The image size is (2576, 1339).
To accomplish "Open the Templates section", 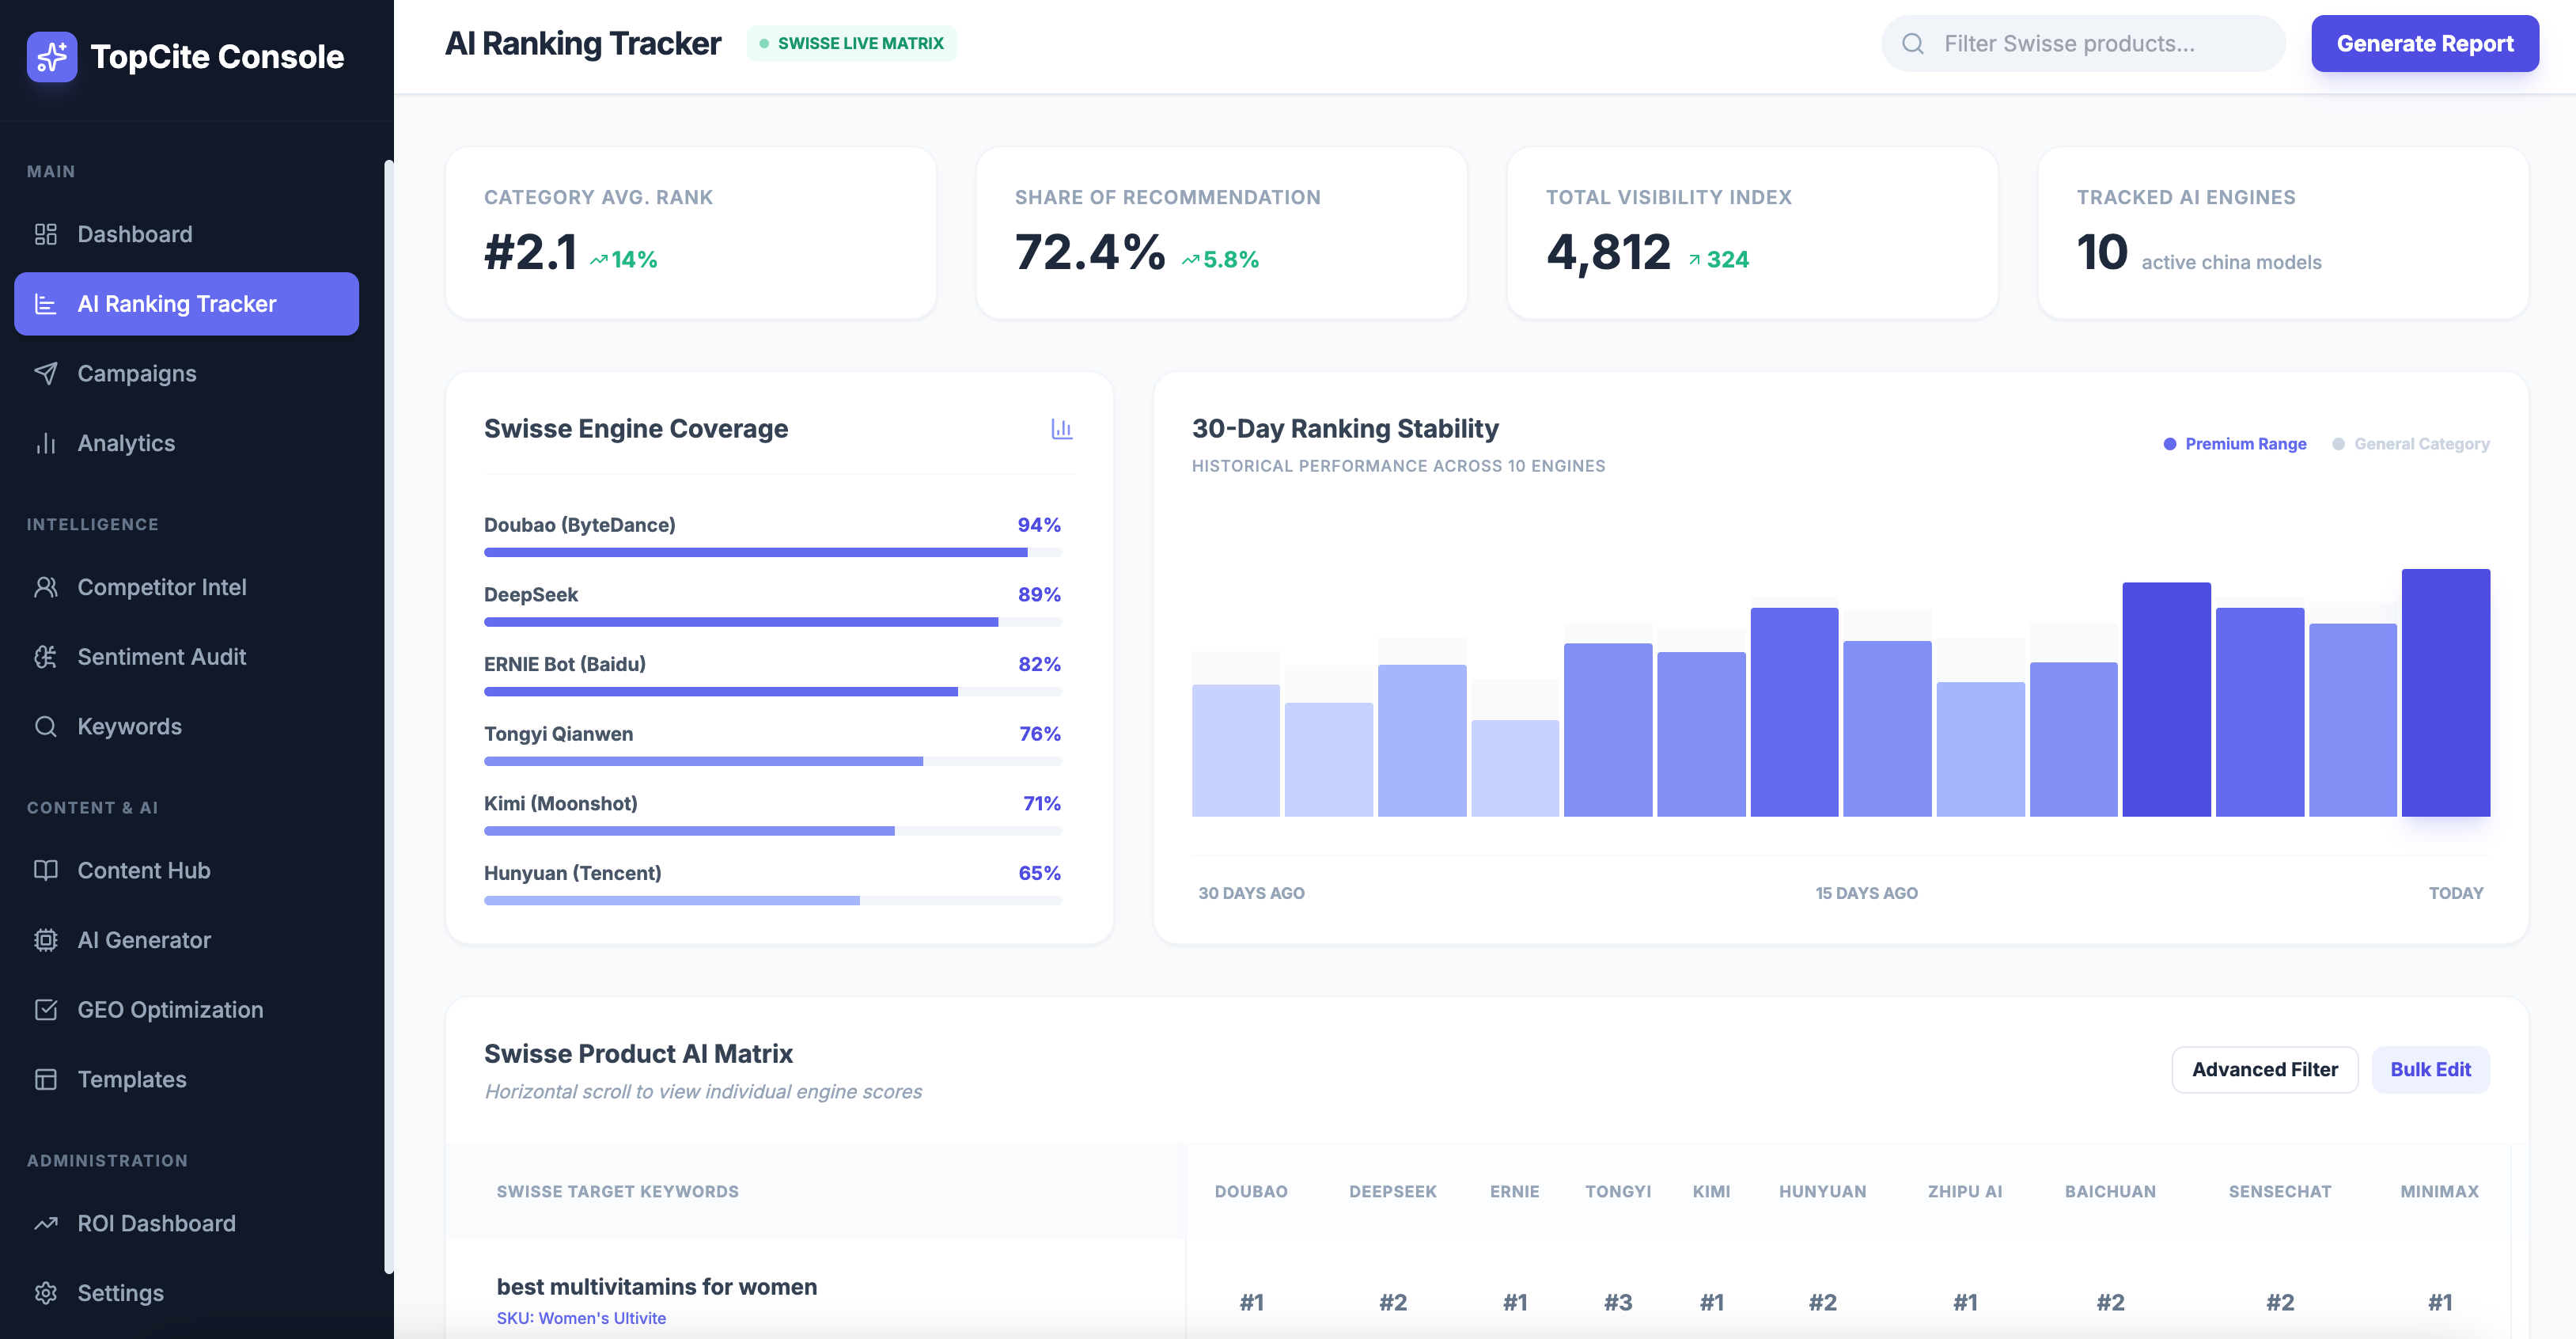I will coord(131,1079).
